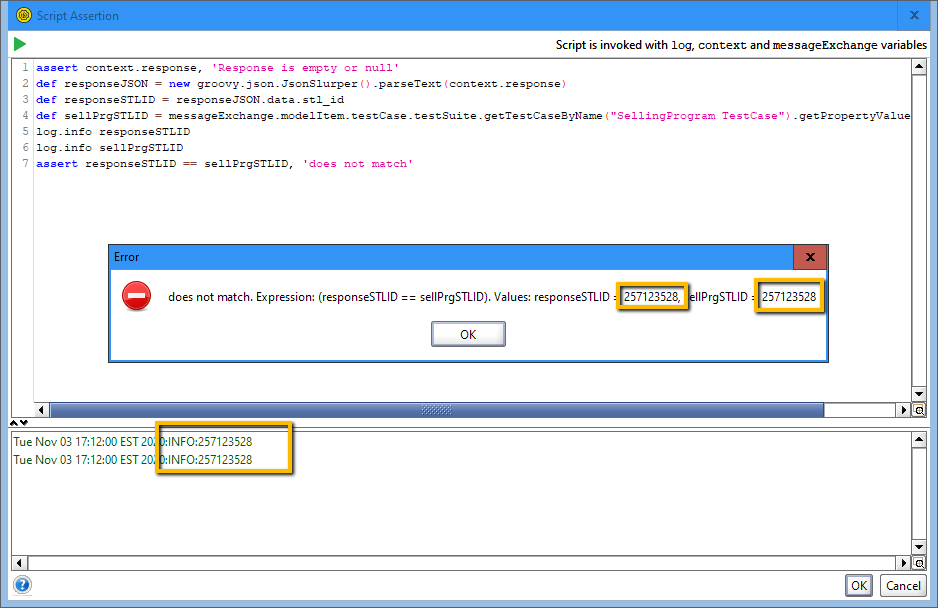Click the magnifier icon in the script editor corner

pos(919,410)
